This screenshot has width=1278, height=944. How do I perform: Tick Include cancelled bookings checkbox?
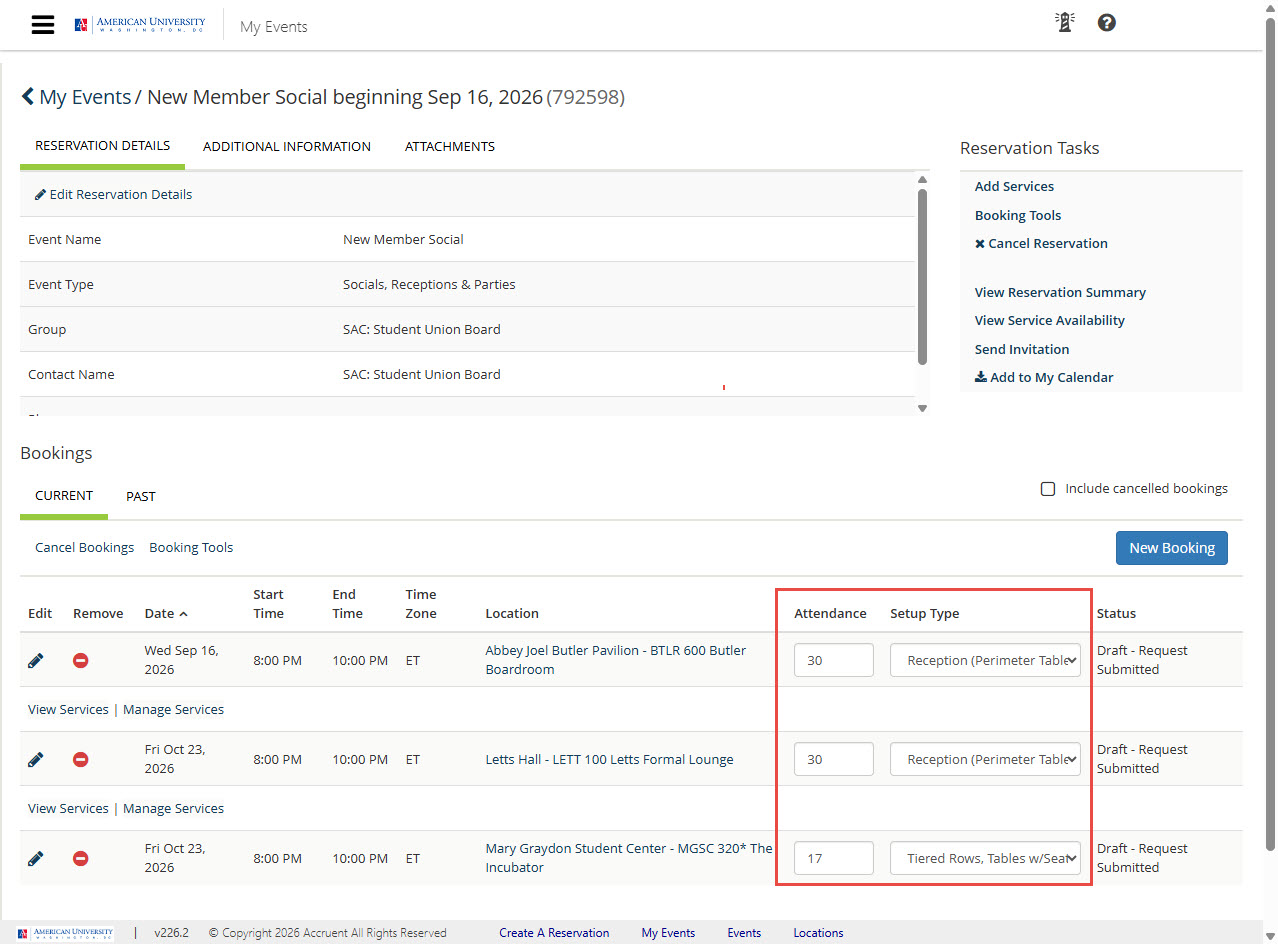1048,489
